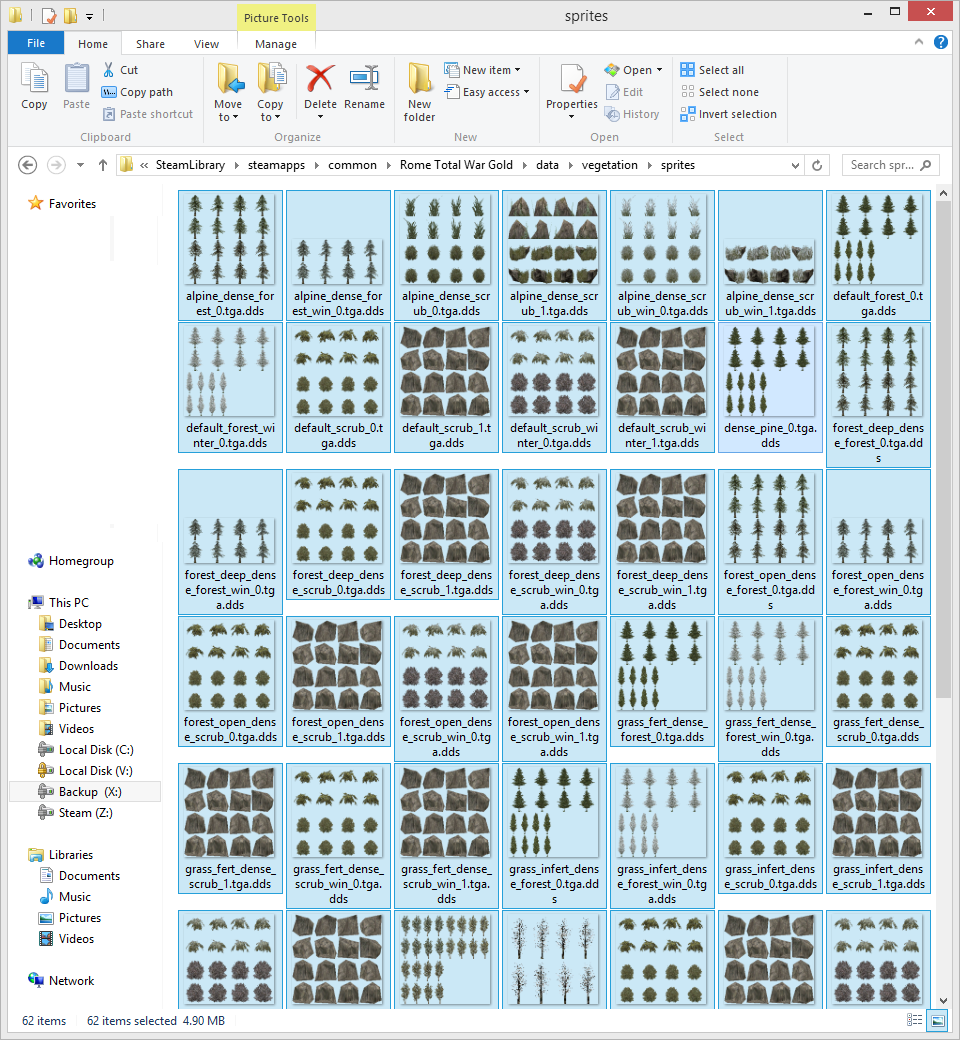Click the vertical scrollbar thumb
This screenshot has width=960, height=1040.
click(943, 449)
